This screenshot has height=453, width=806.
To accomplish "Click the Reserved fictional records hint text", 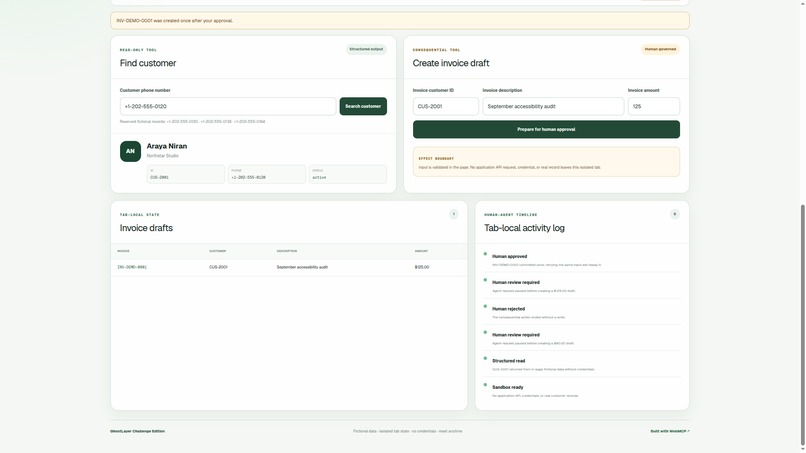I will click(x=192, y=122).
